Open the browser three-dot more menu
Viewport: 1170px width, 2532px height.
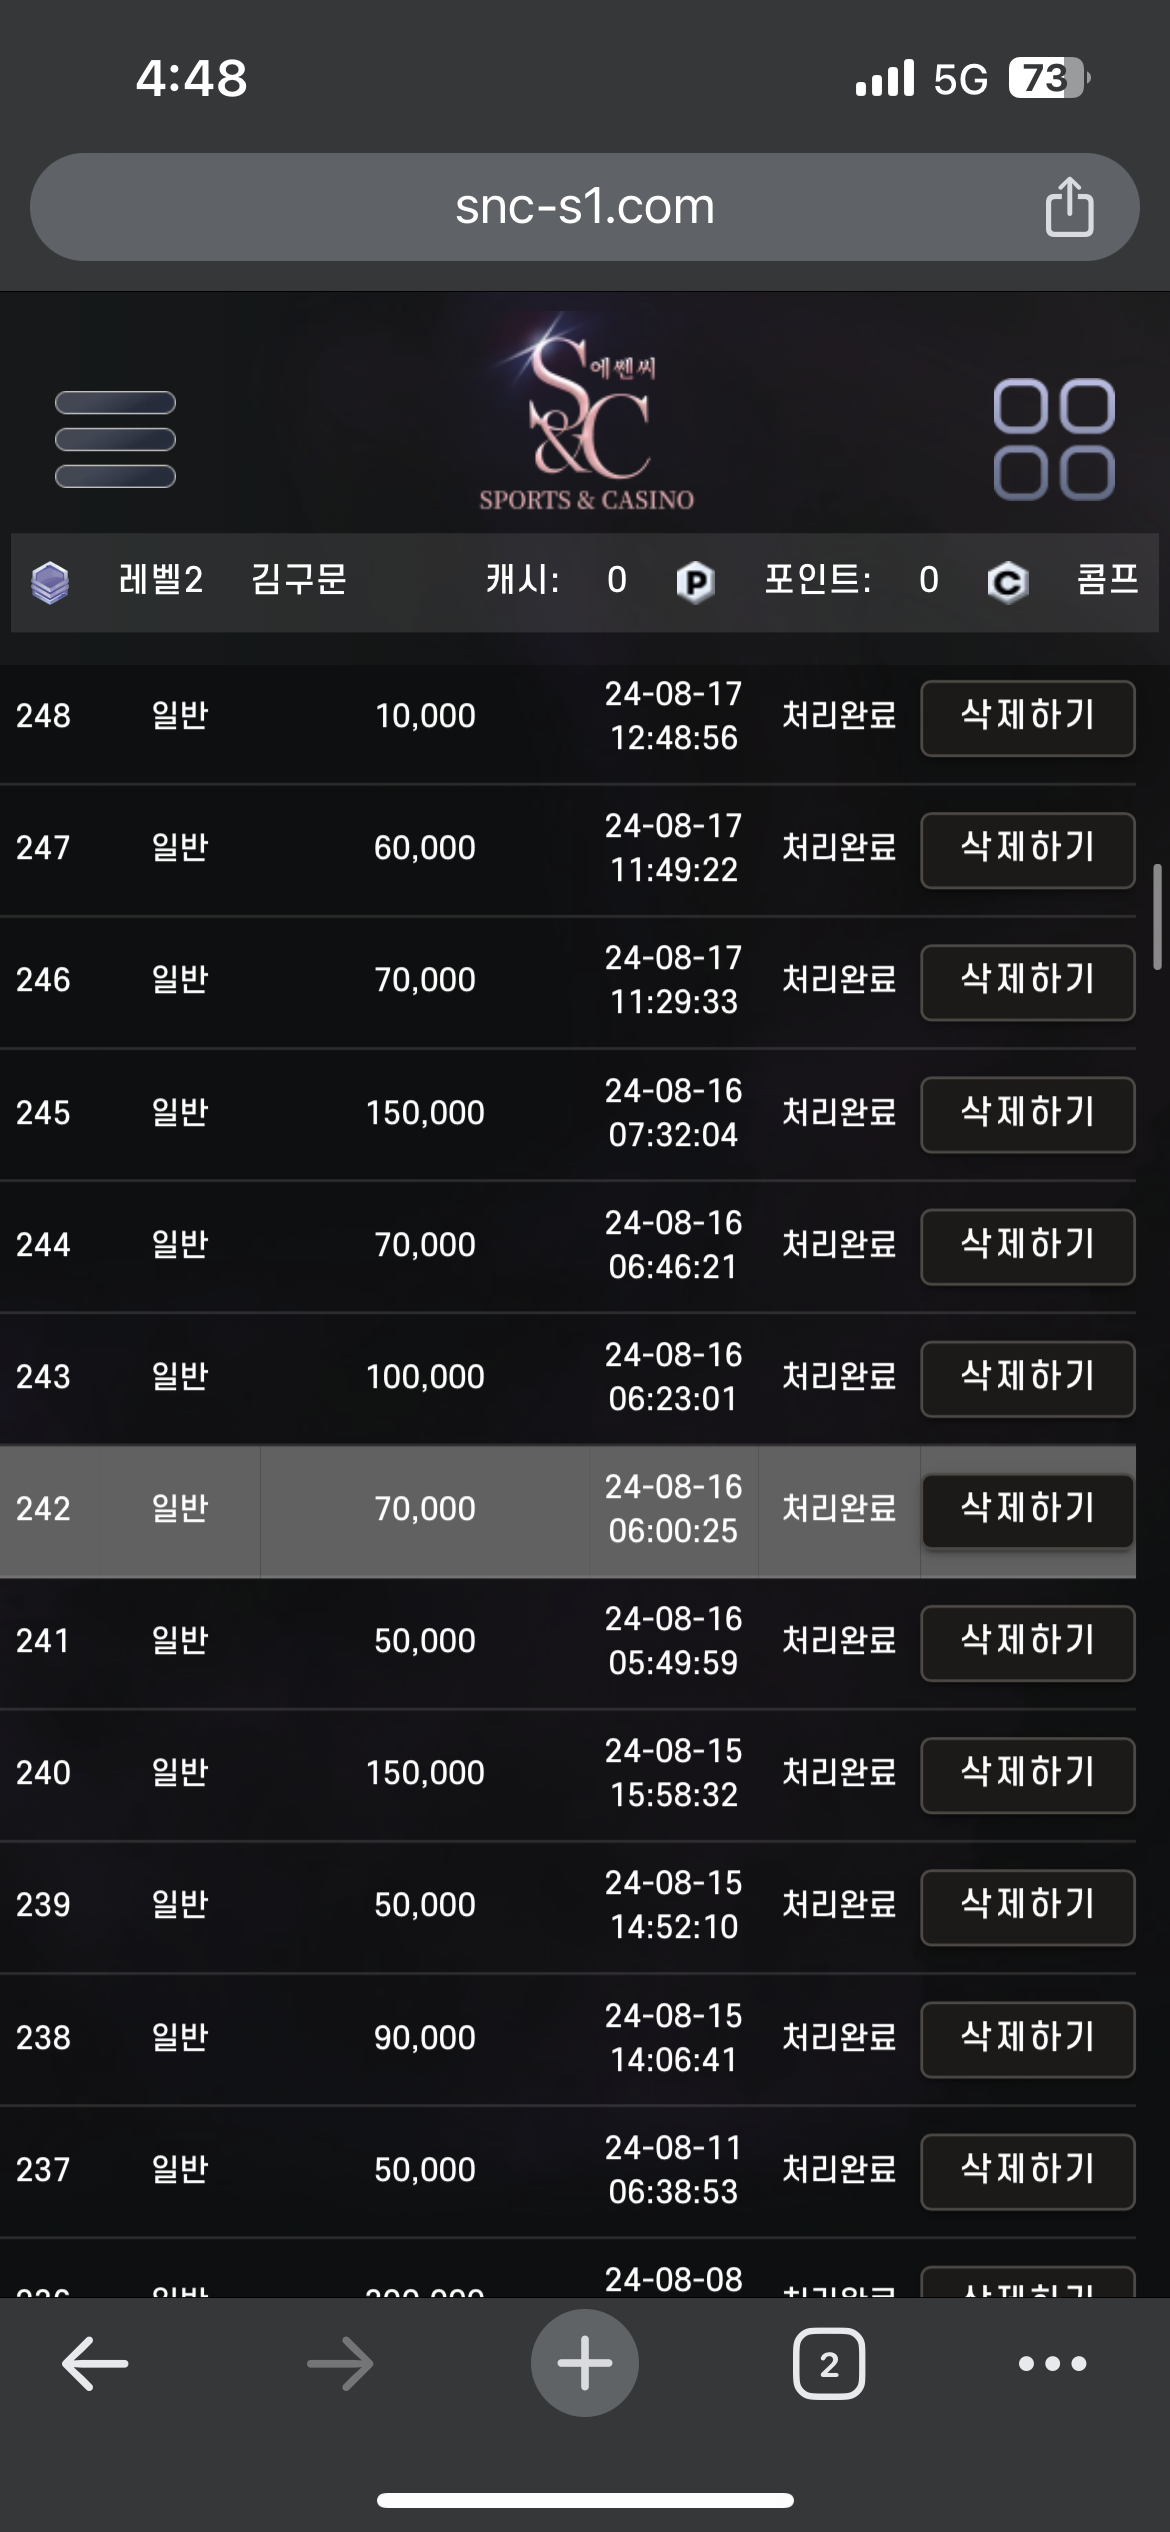pos(1052,2364)
